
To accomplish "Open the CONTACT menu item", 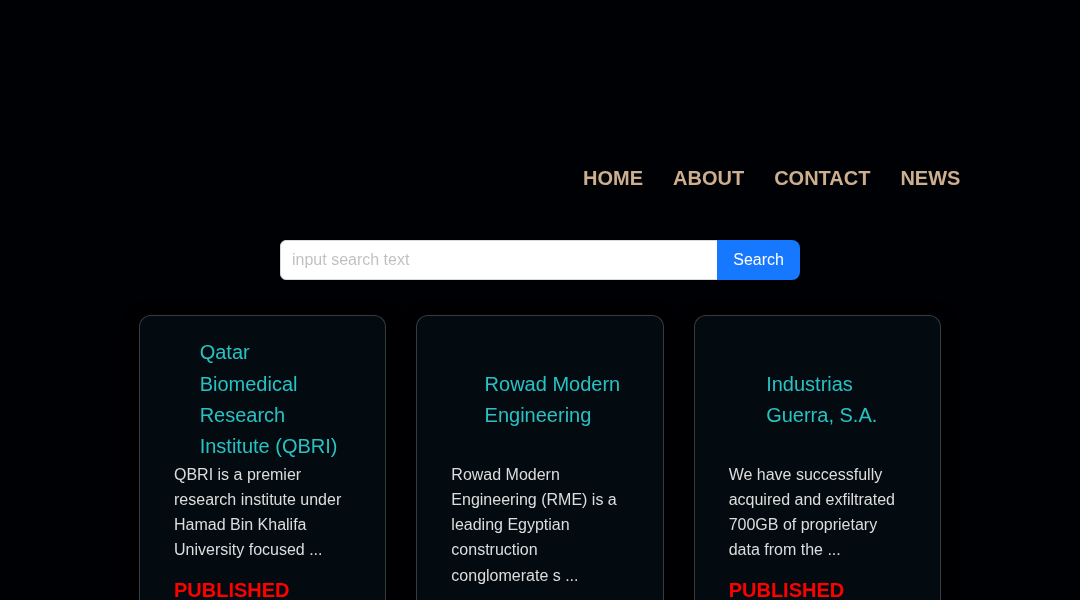I will coord(822,178).
